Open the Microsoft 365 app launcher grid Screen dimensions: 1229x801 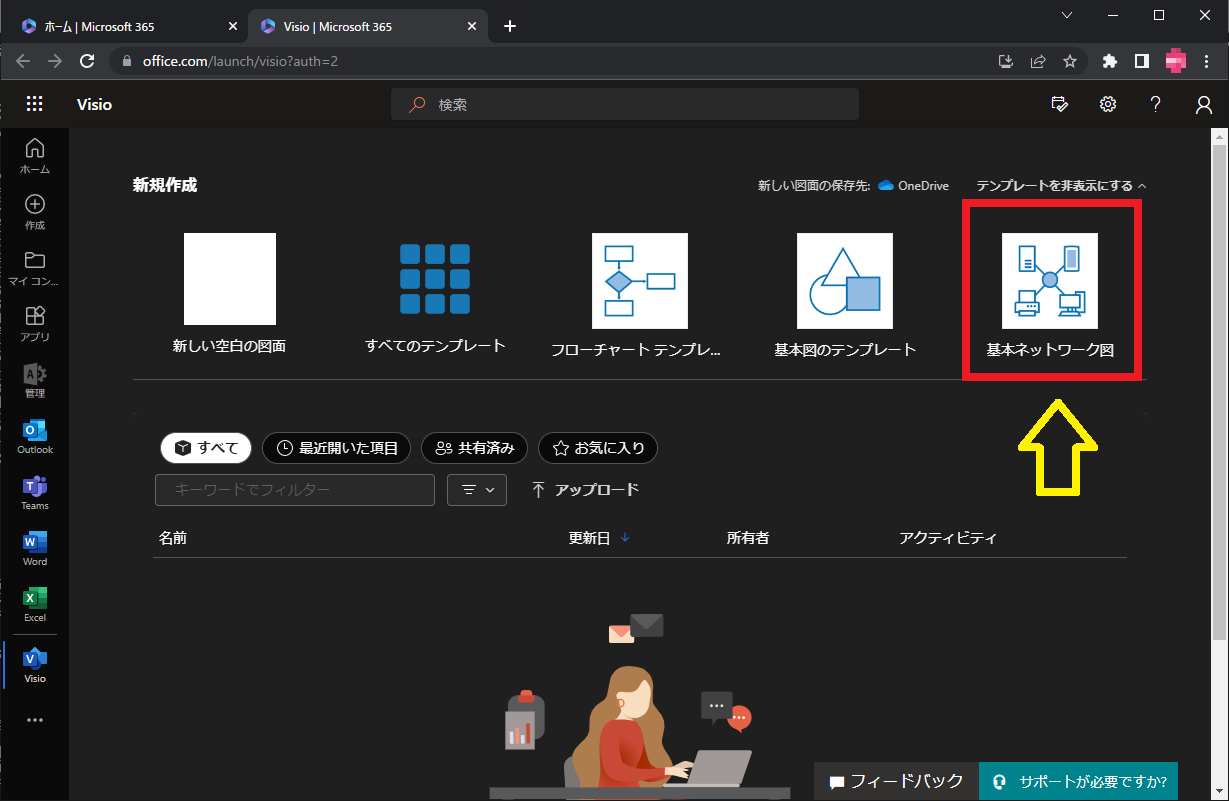[35, 104]
